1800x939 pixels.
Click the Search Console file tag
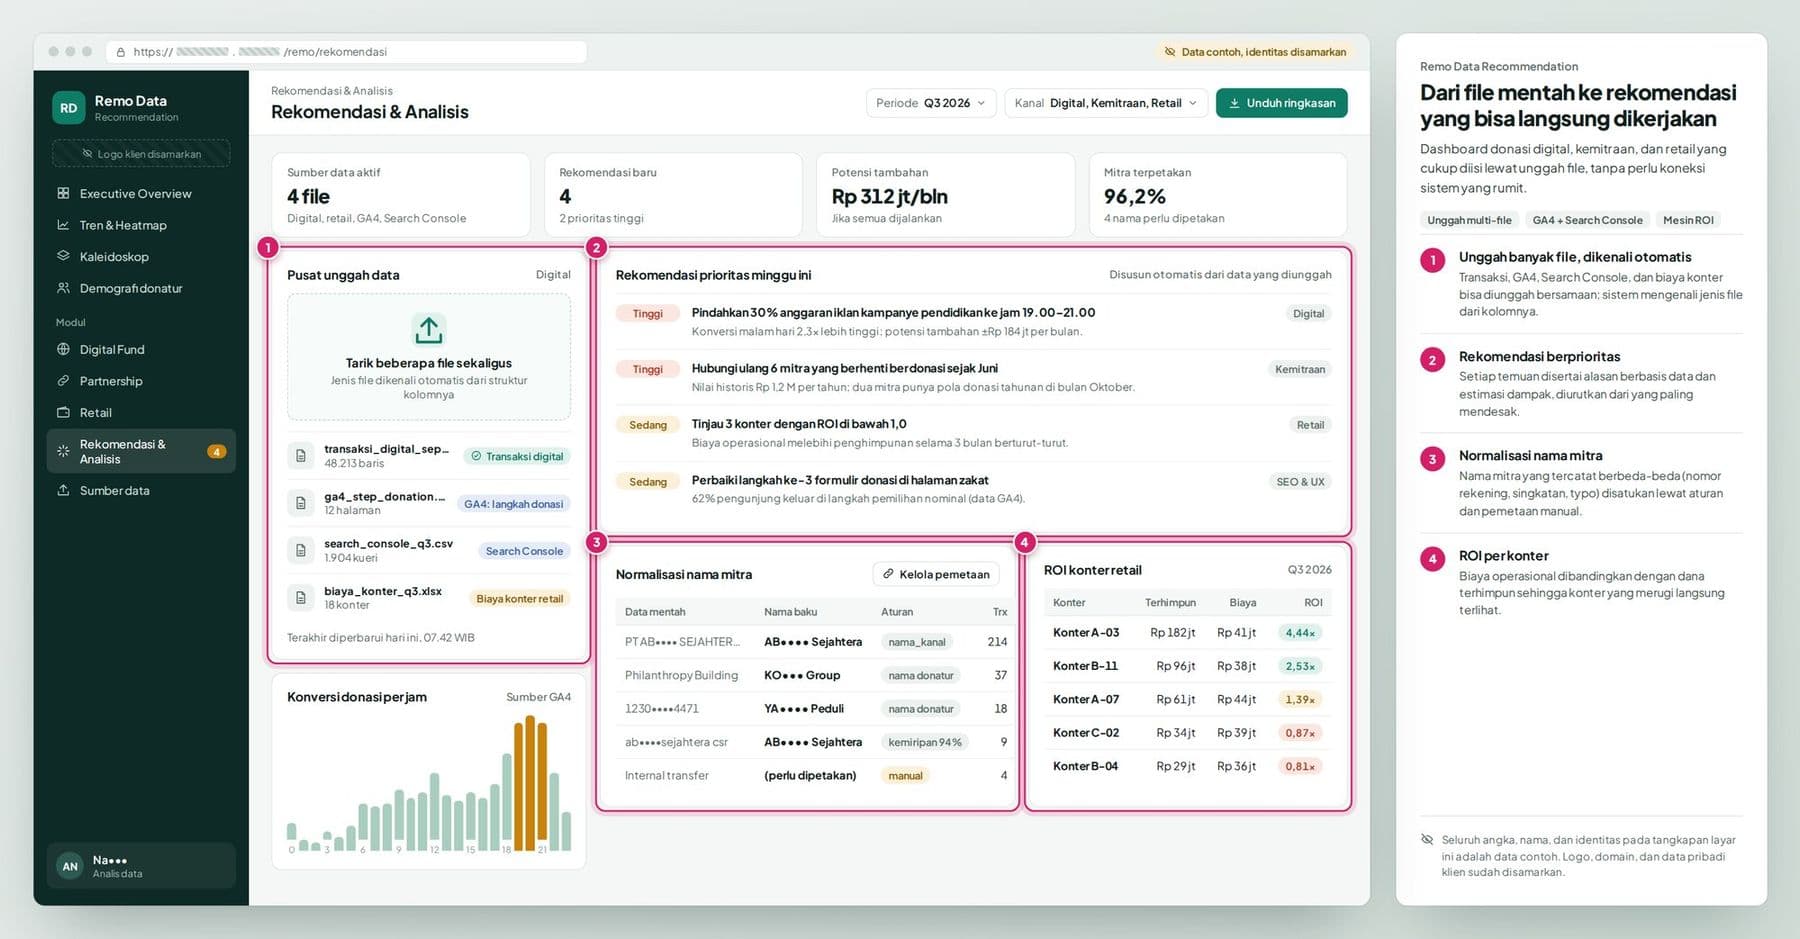(x=524, y=551)
